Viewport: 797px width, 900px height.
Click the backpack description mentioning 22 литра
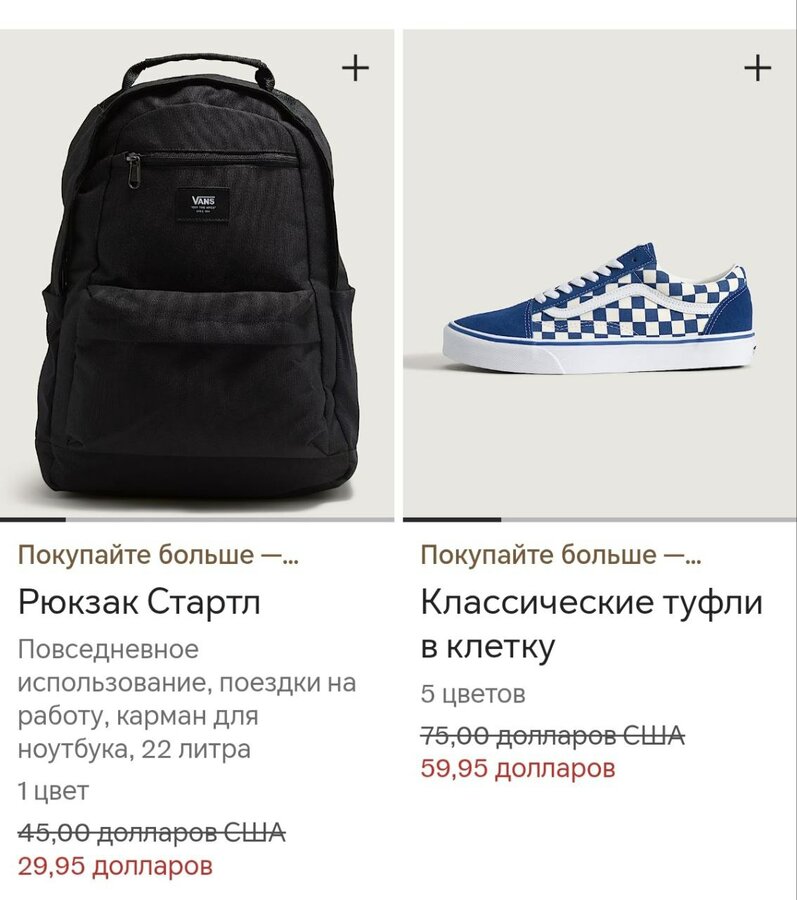point(187,699)
